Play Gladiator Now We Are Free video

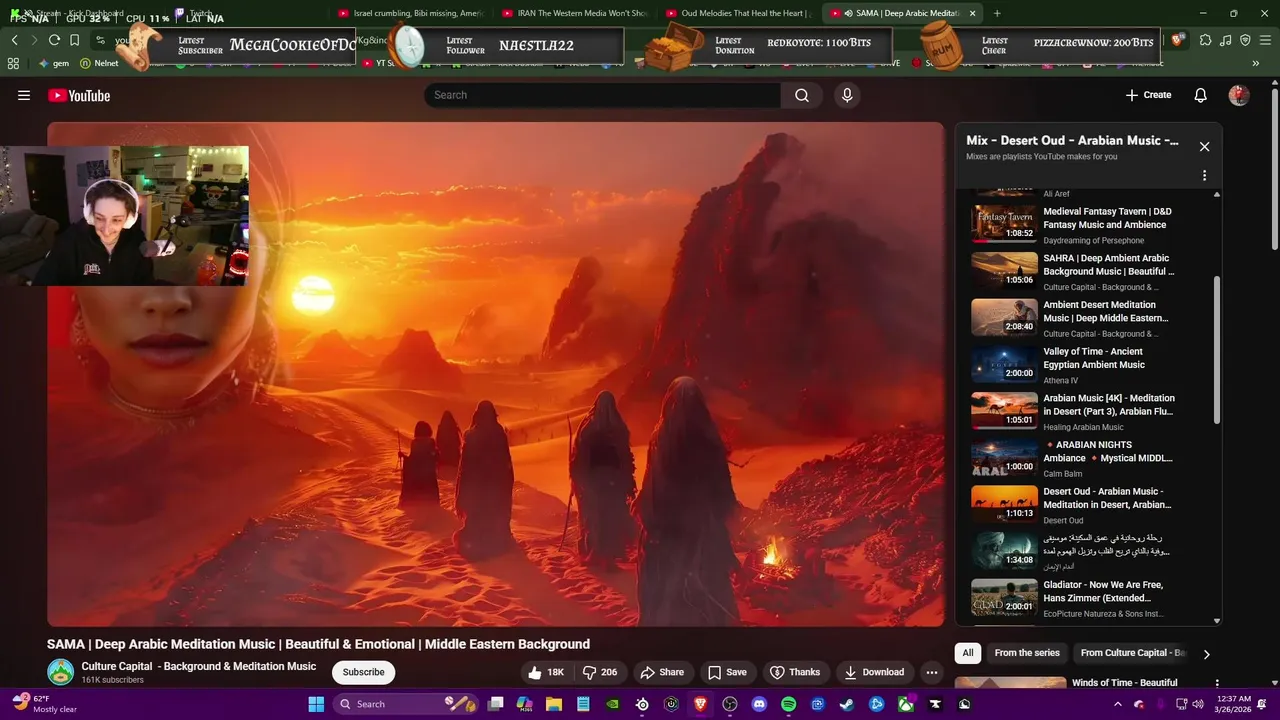(x=1072, y=598)
